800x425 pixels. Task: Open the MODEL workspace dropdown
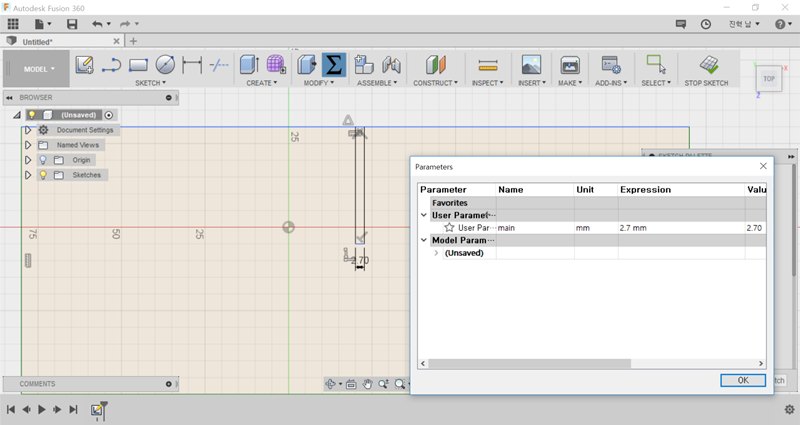click(x=40, y=69)
